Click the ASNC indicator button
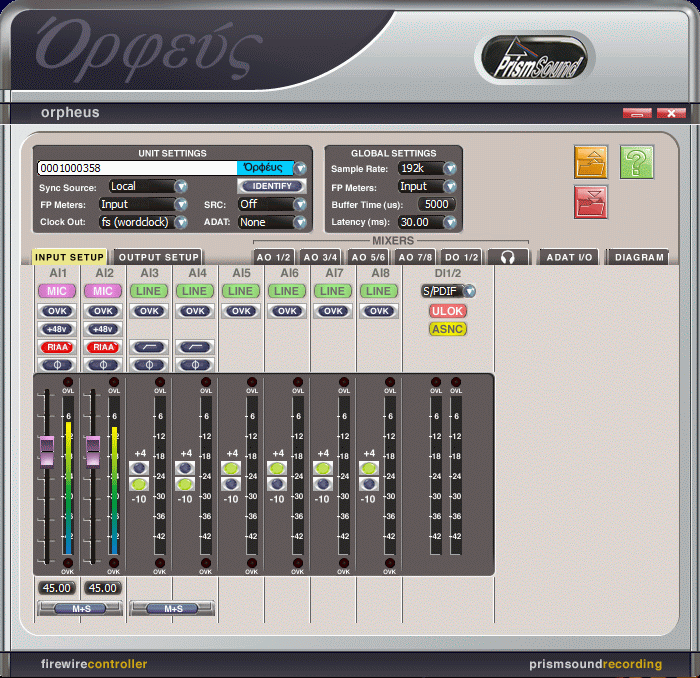Screen dimensions: 700x678 click(x=448, y=329)
